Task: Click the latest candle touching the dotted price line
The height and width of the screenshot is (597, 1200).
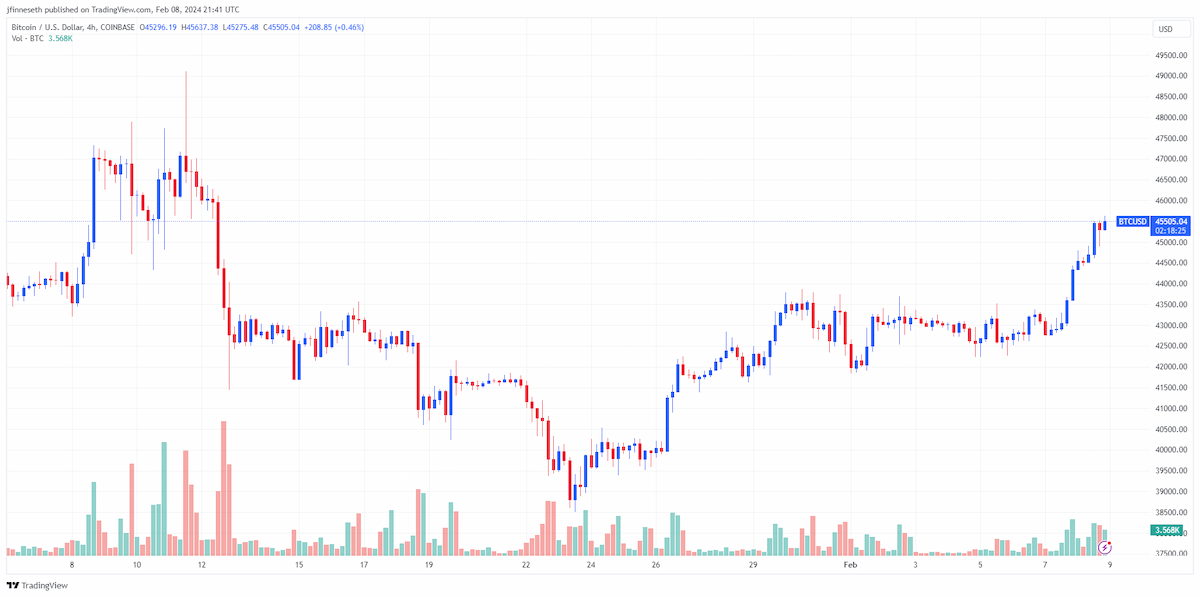Action: 1104,222
